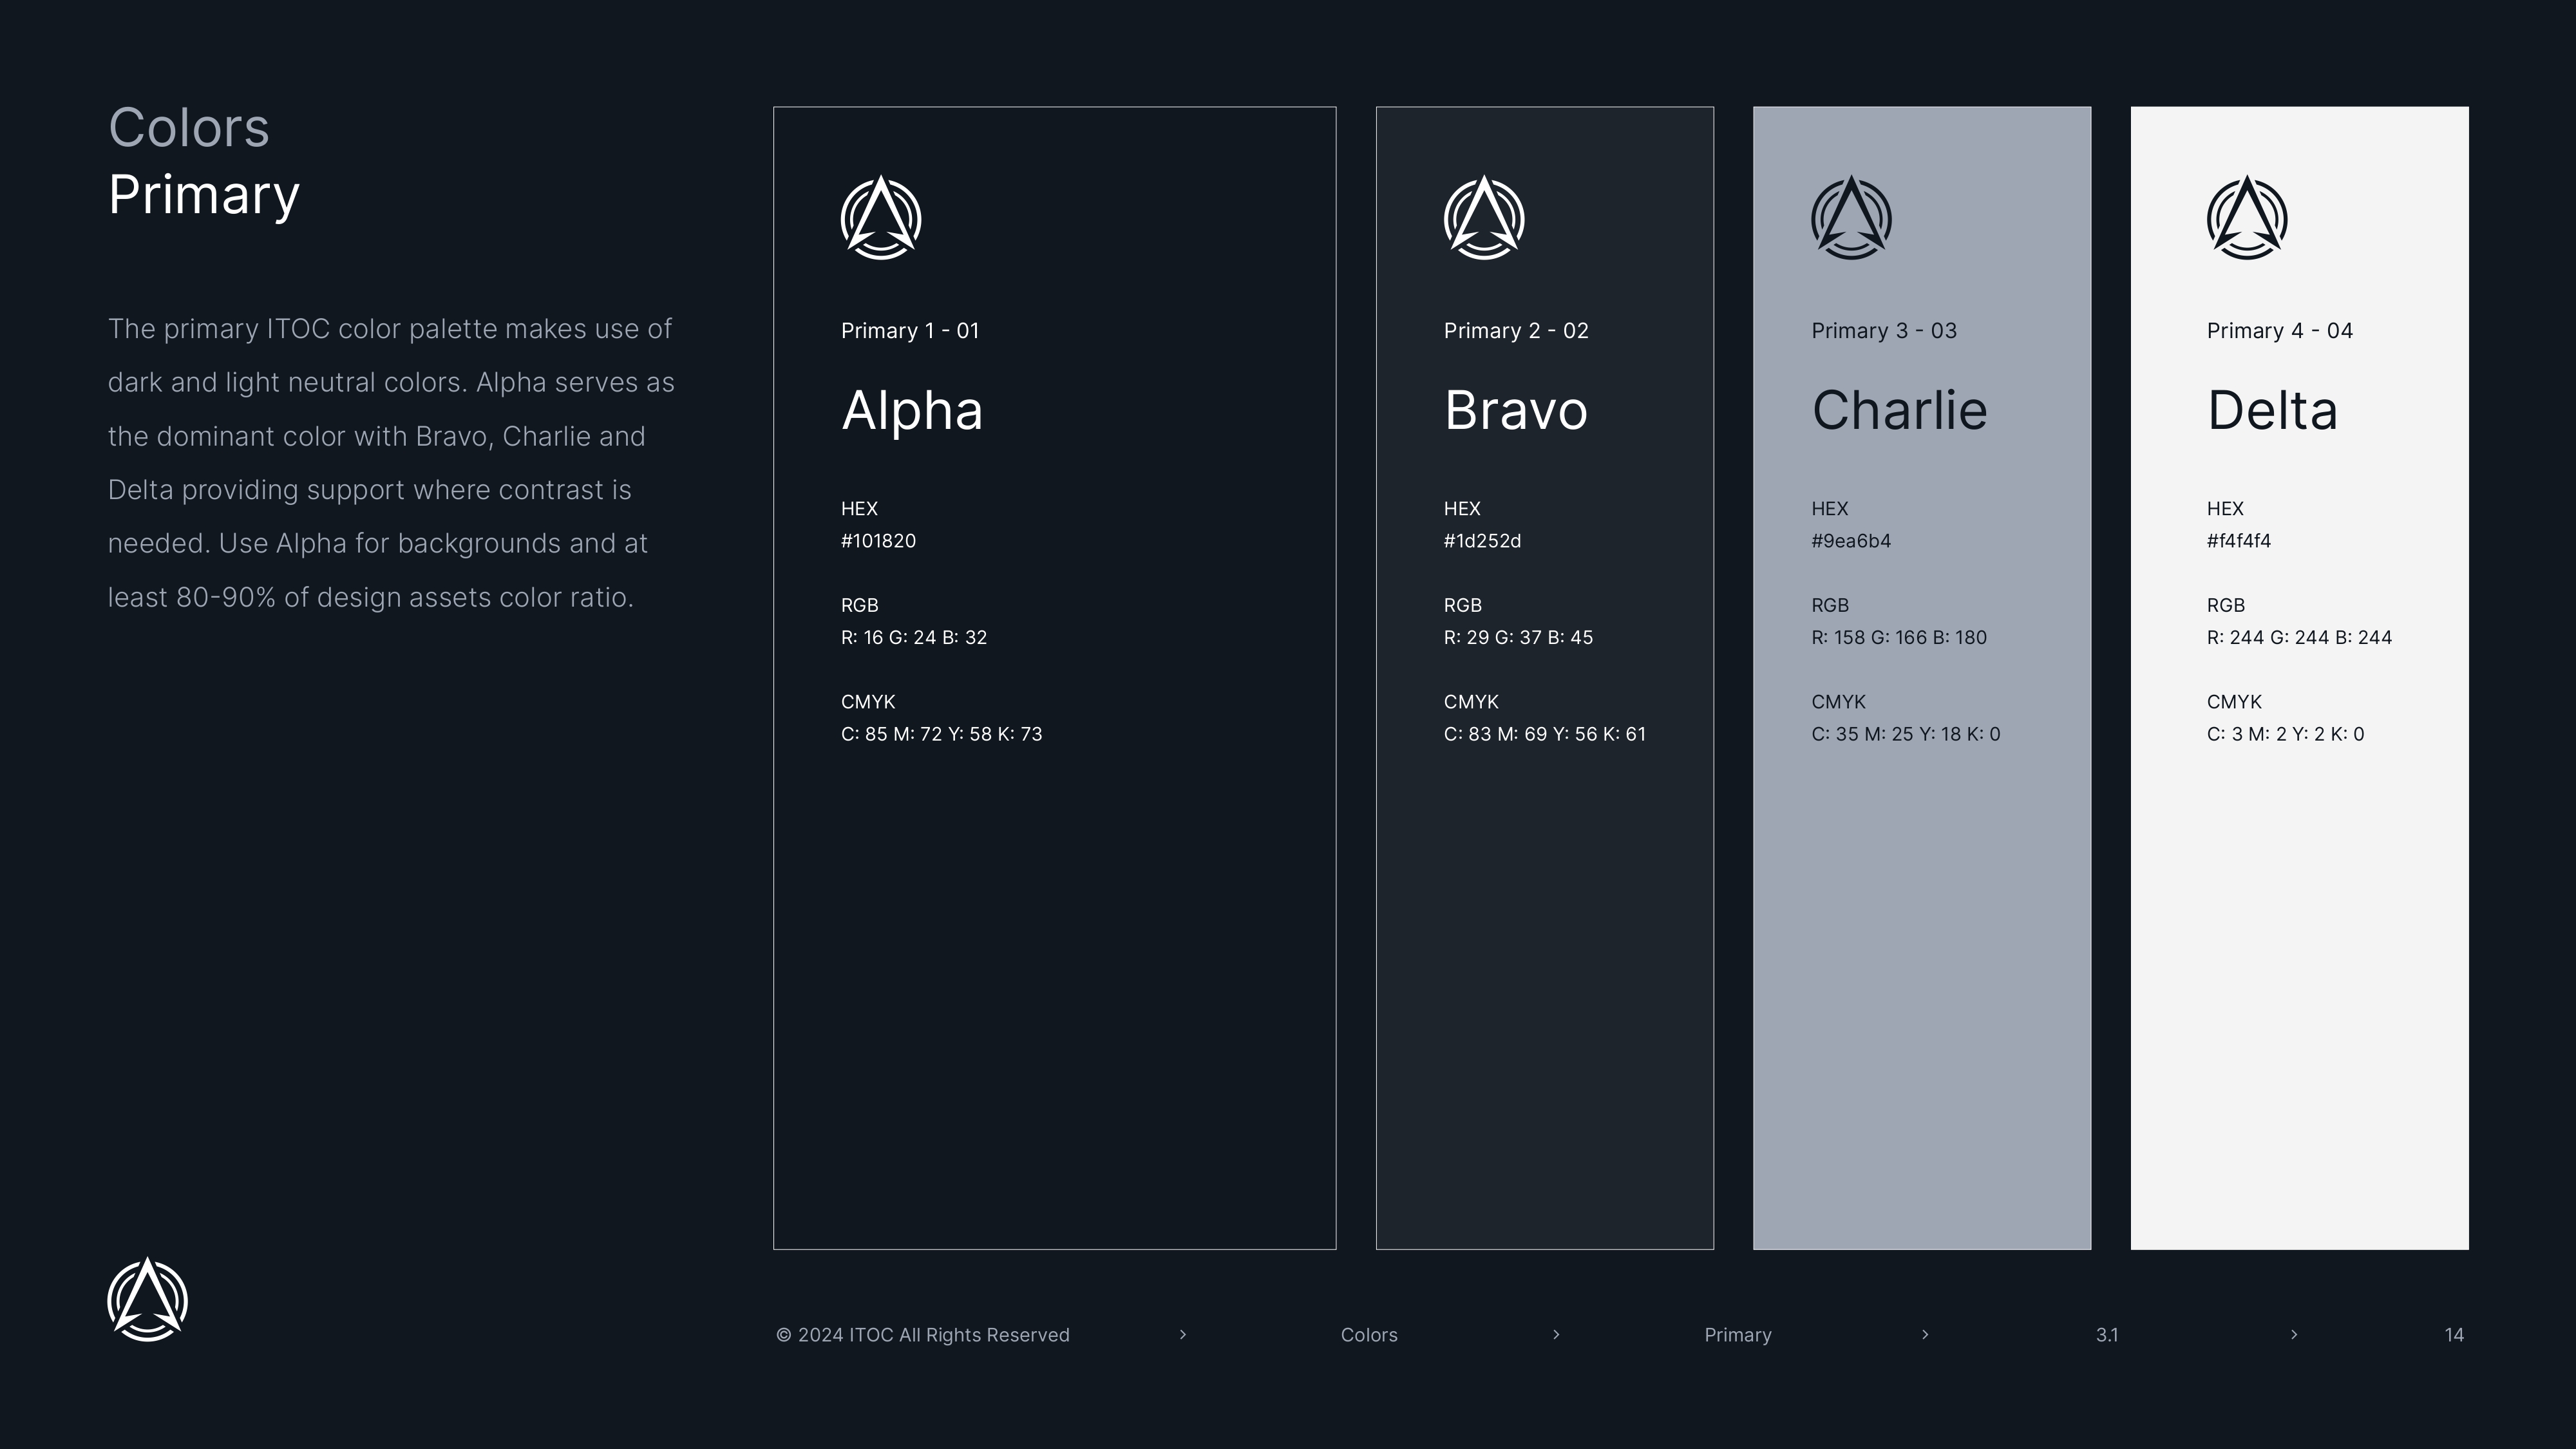Click RGB value R: 16 G: 24 B: 32
Image resolution: width=2576 pixels, height=1449 pixels.
click(x=914, y=638)
